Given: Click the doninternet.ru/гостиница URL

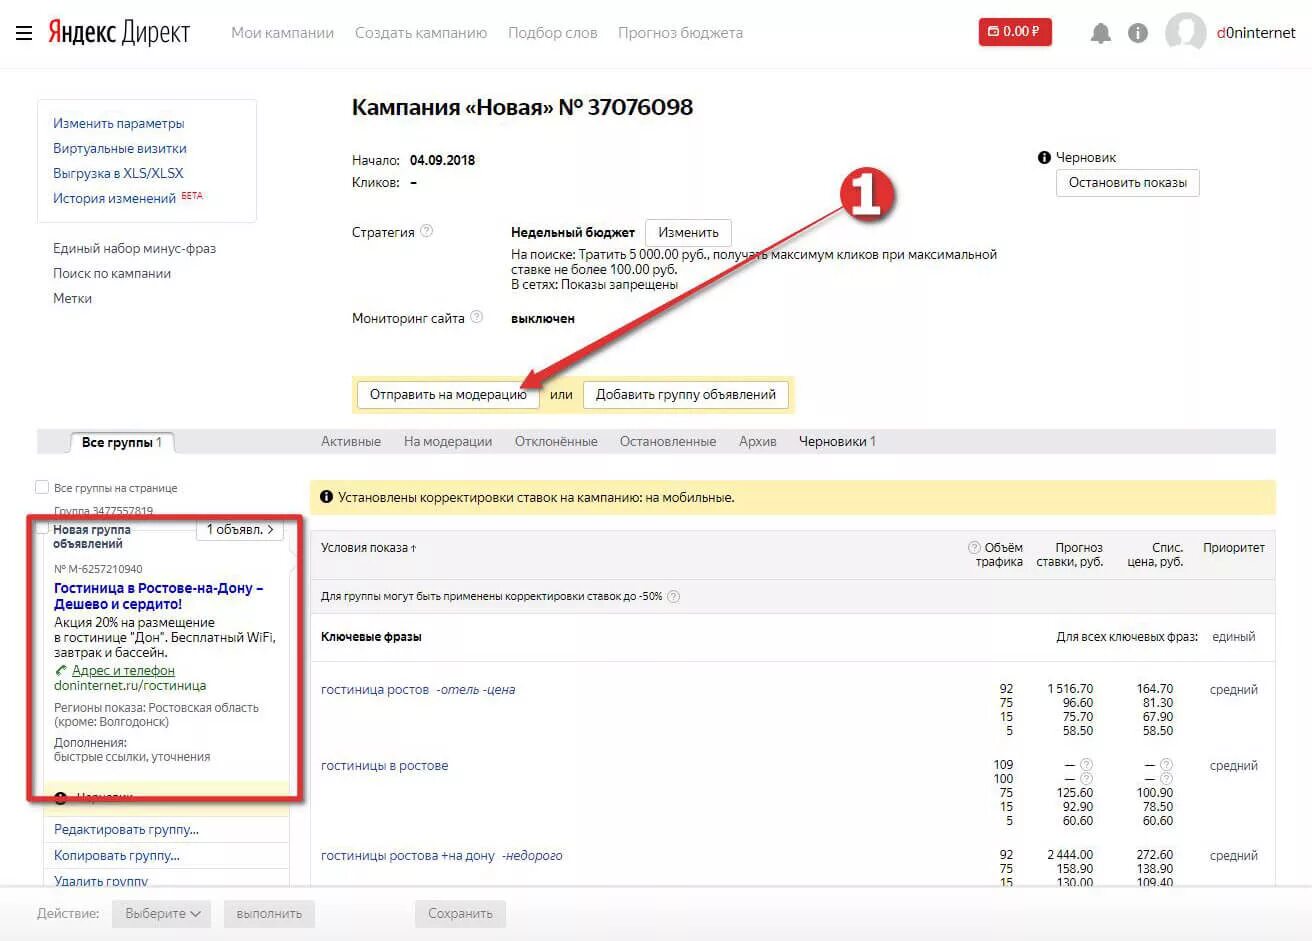Looking at the screenshot, I should click(130, 685).
